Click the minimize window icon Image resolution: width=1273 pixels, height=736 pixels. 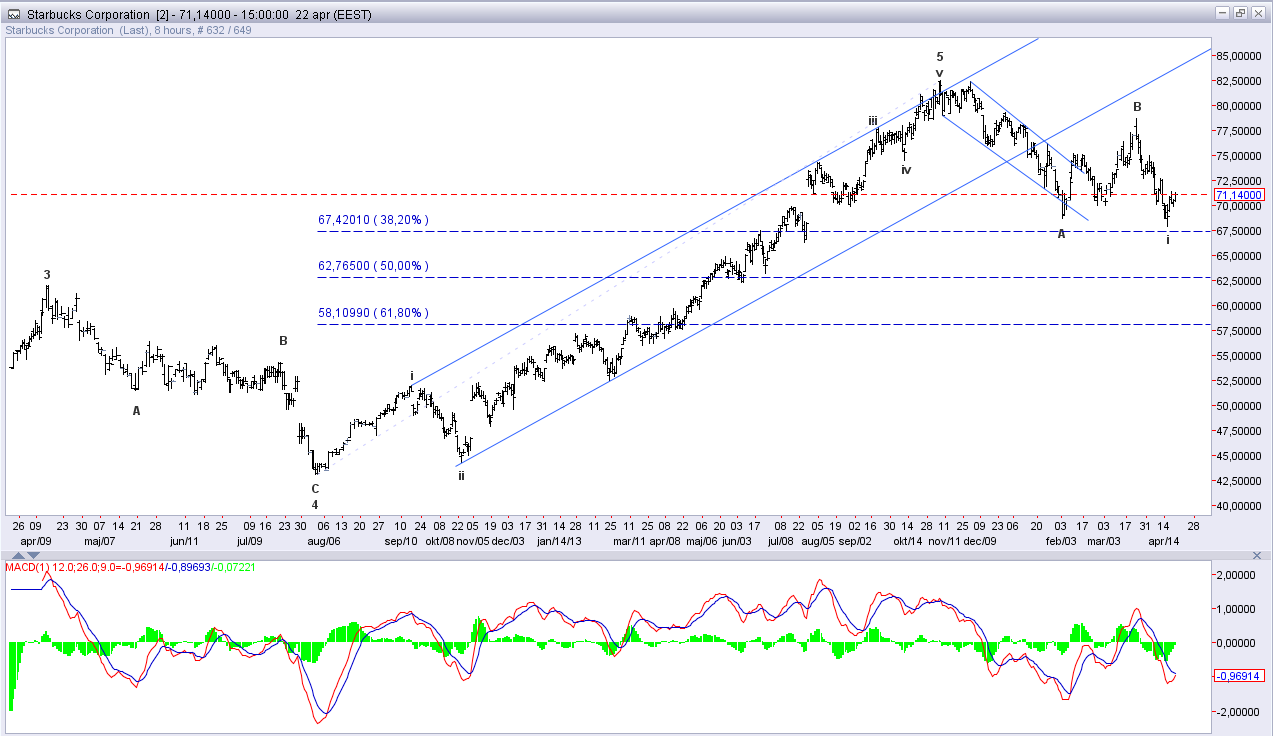pos(1223,13)
